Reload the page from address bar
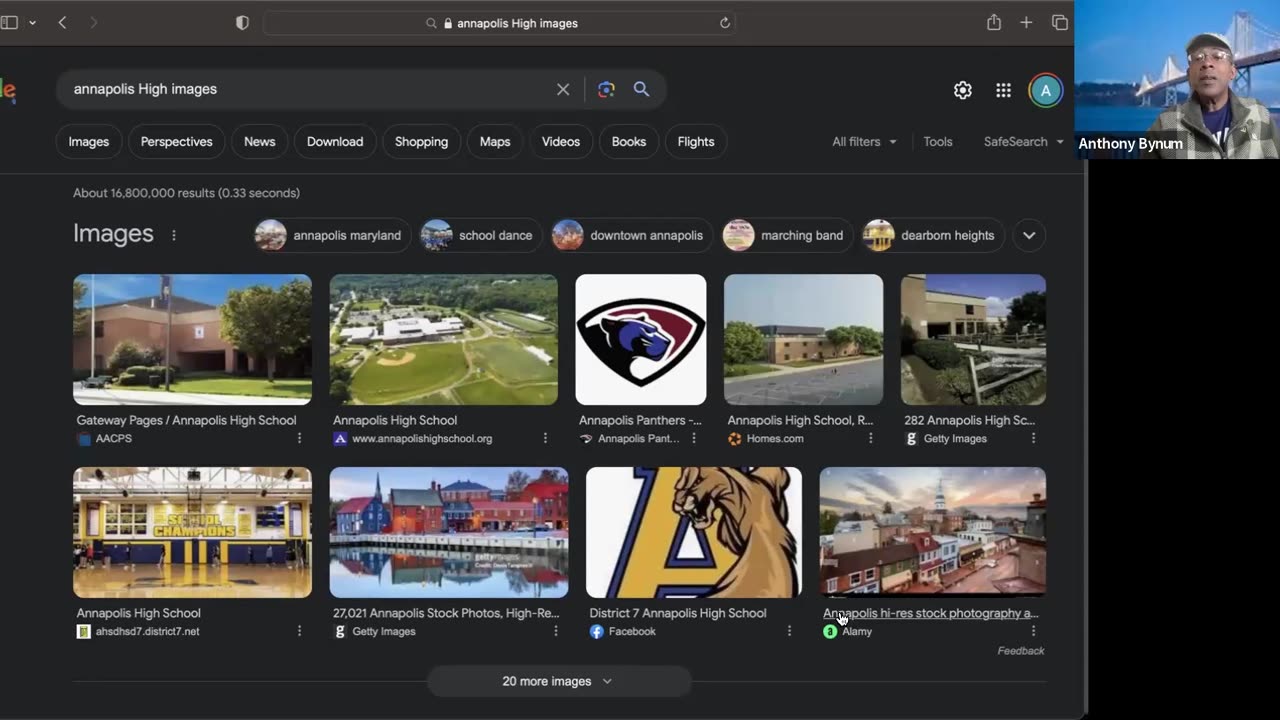The image size is (1280, 720). (x=725, y=23)
